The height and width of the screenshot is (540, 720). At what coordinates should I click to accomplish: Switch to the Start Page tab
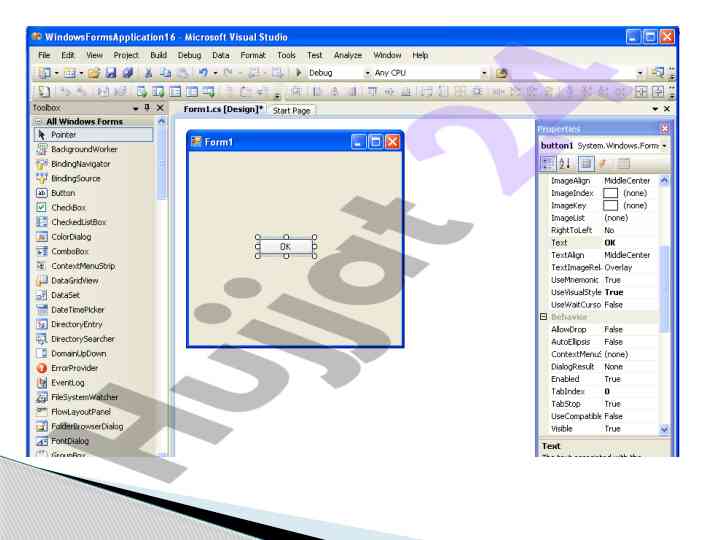pos(292,111)
